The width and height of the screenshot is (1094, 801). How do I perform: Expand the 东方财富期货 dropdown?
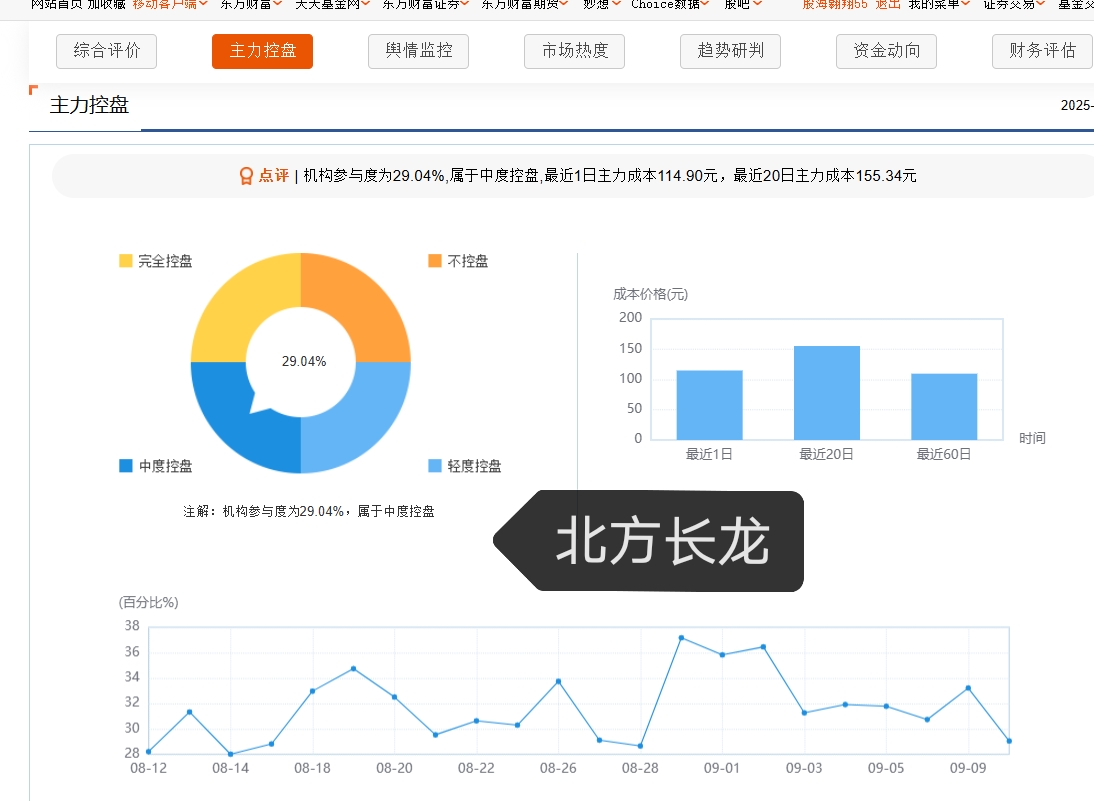[525, 4]
